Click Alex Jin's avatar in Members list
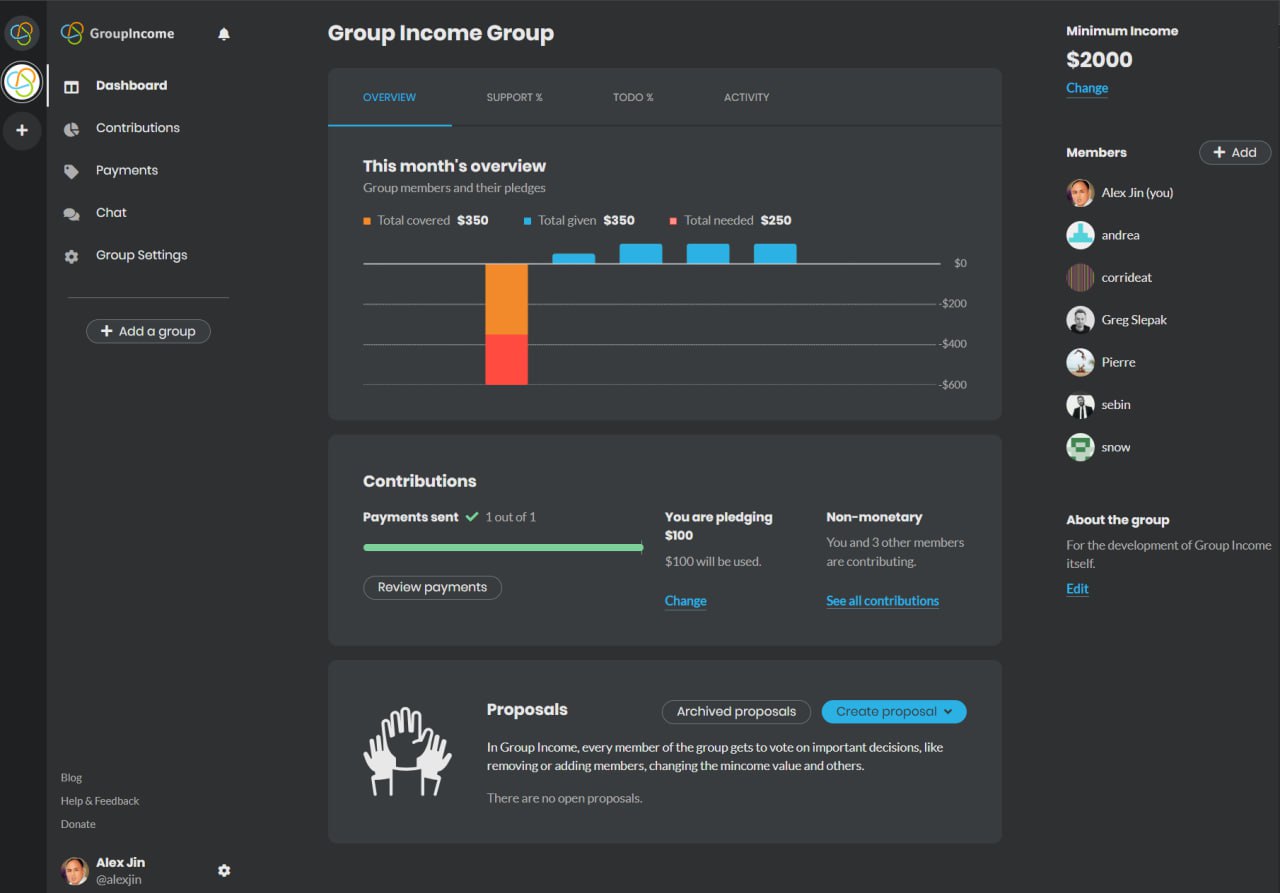This screenshot has width=1280, height=893. click(1080, 193)
